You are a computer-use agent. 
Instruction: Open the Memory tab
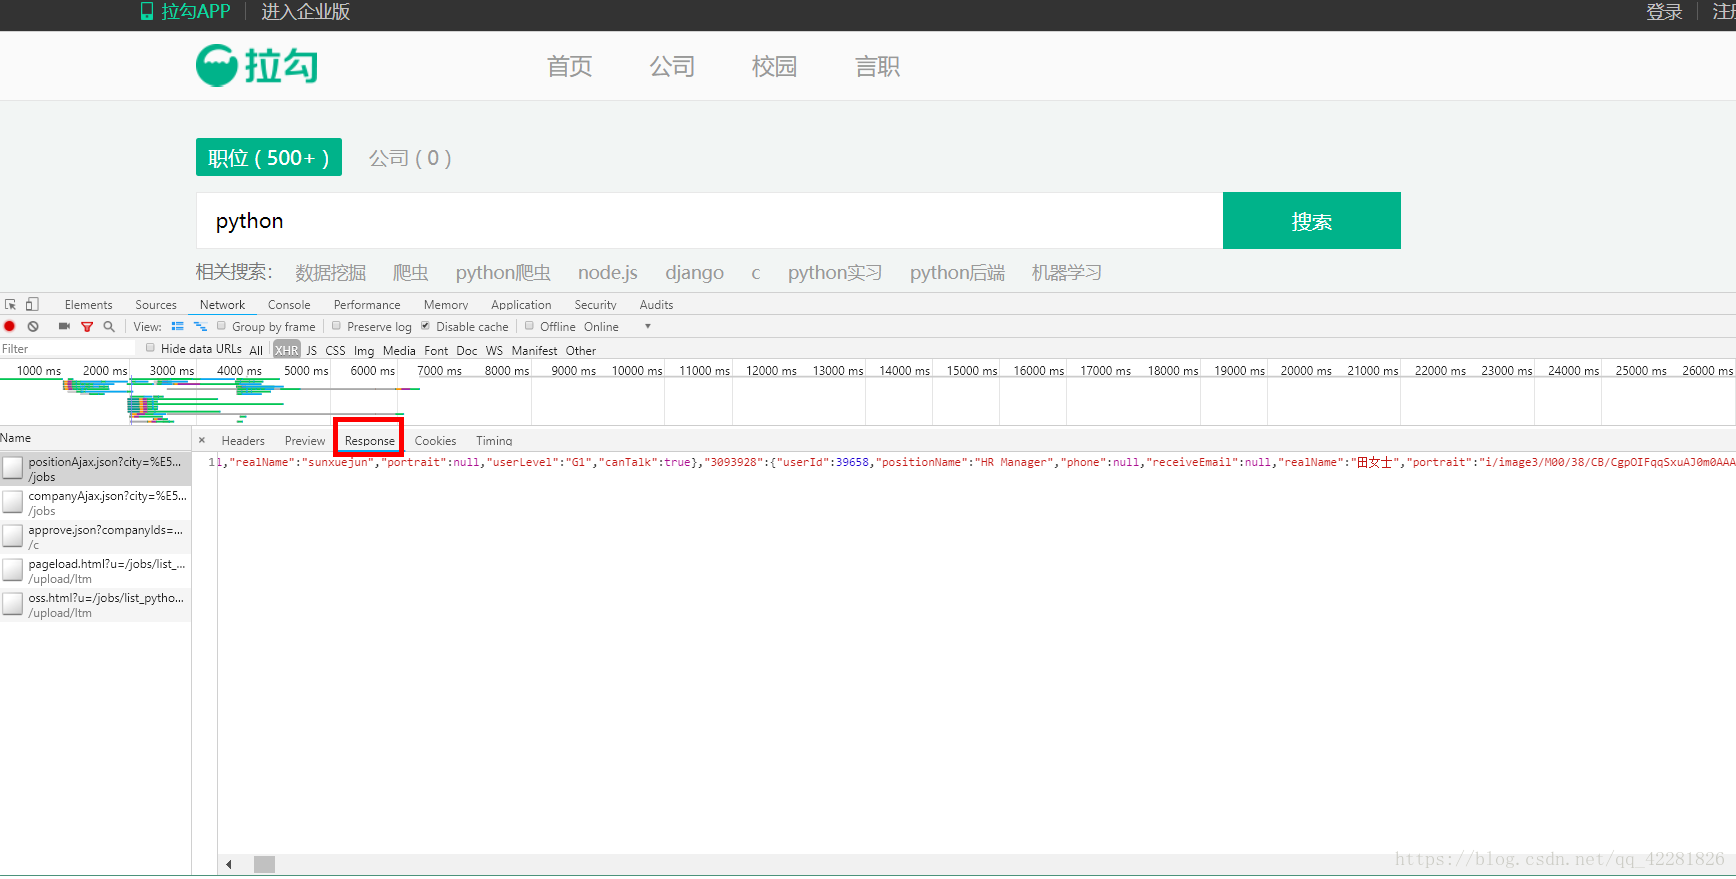(x=446, y=305)
